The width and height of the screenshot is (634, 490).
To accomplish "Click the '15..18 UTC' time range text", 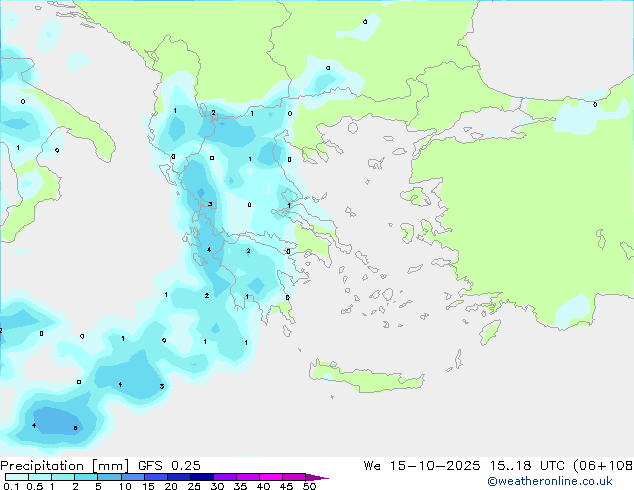I will (x=527, y=466).
